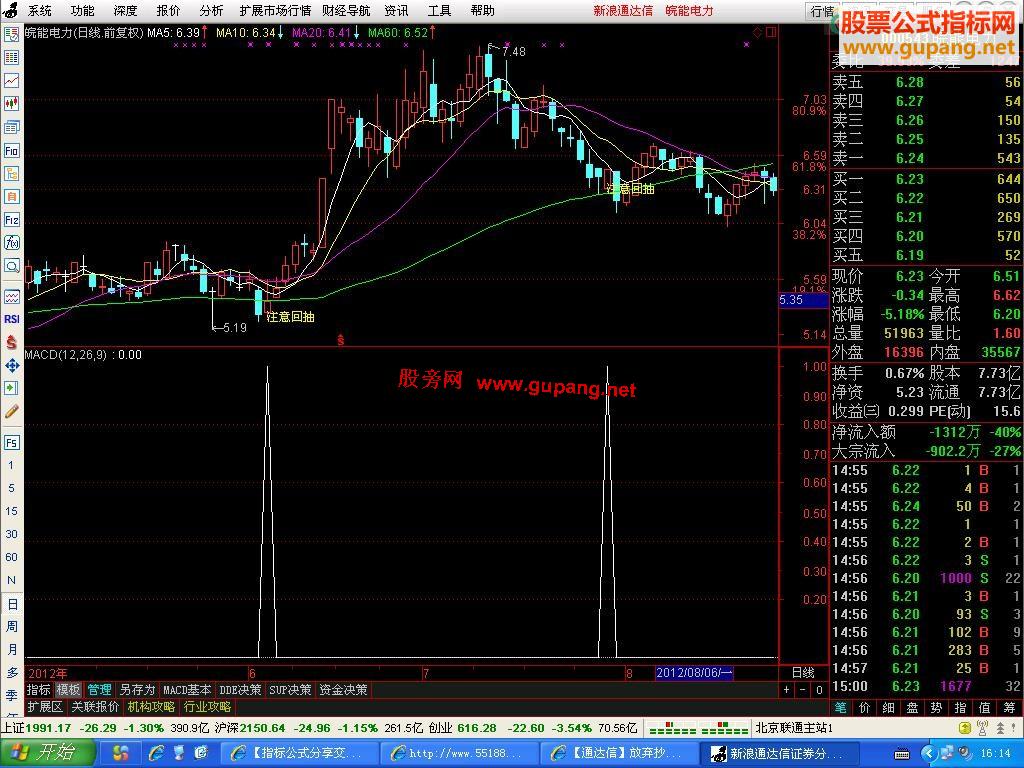Open the formula f(x) manager icon
Image resolution: width=1024 pixels, height=768 pixels.
(12, 243)
